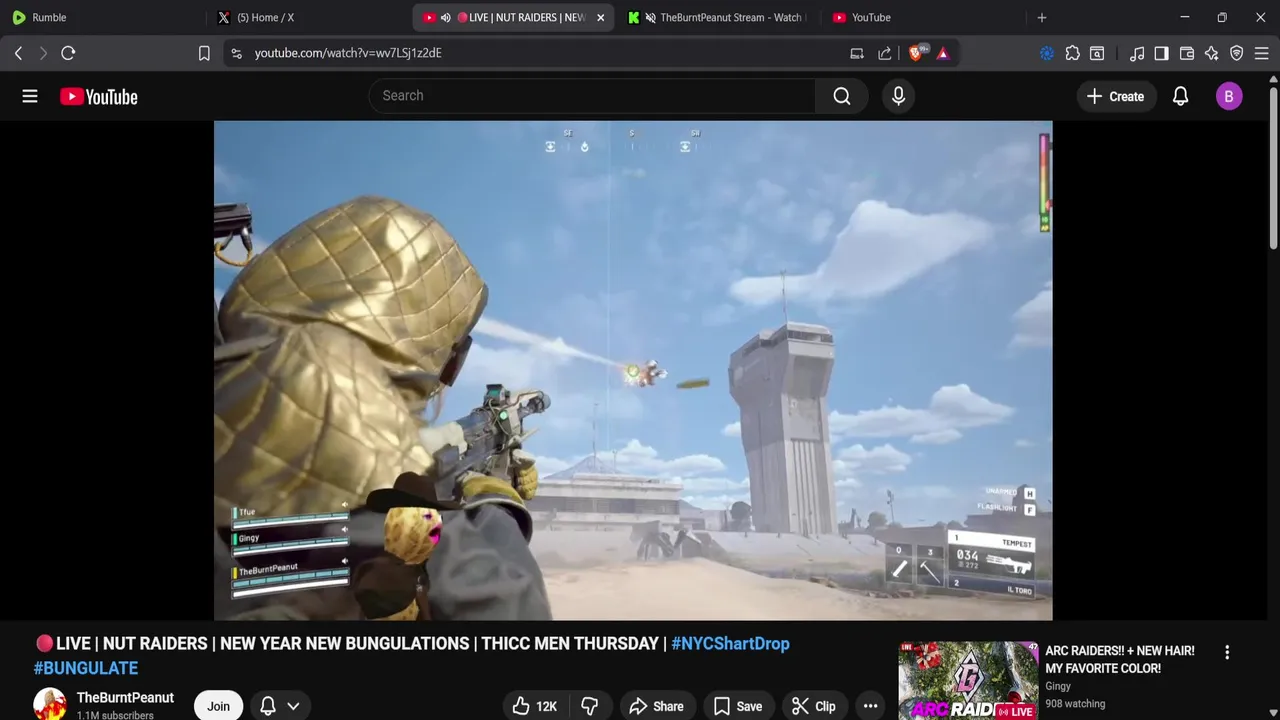1280x720 pixels.
Task: Open TheBurntPeanut channel name
Action: 125,698
